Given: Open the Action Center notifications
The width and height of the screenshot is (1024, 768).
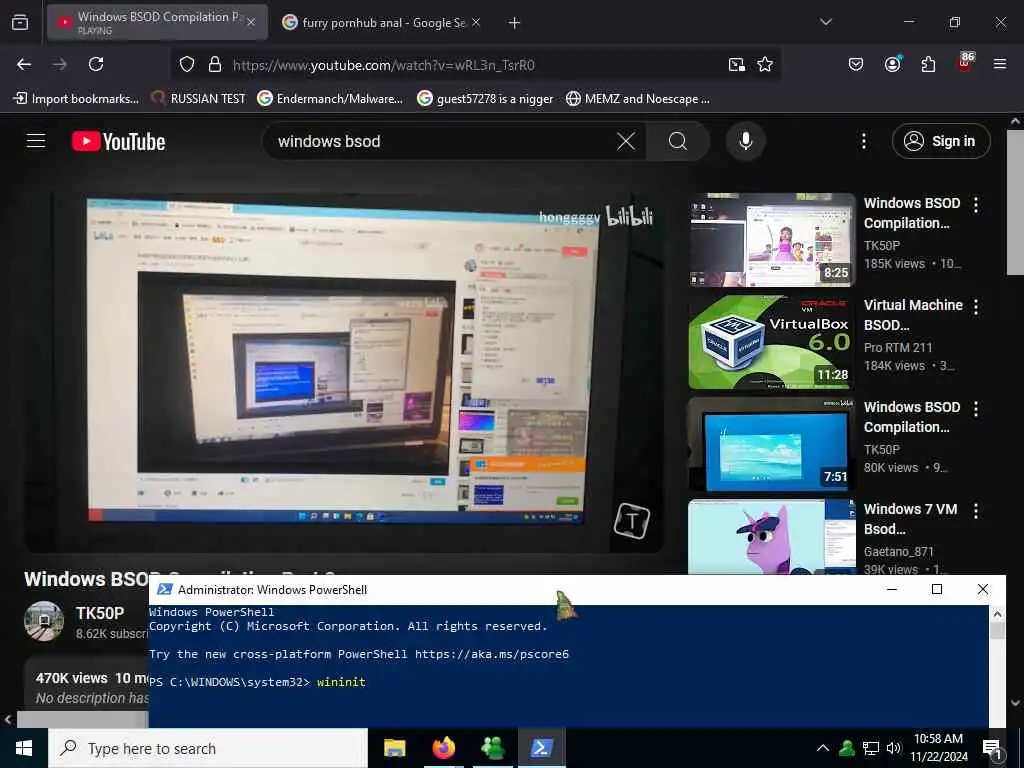Looking at the screenshot, I should click(x=993, y=748).
